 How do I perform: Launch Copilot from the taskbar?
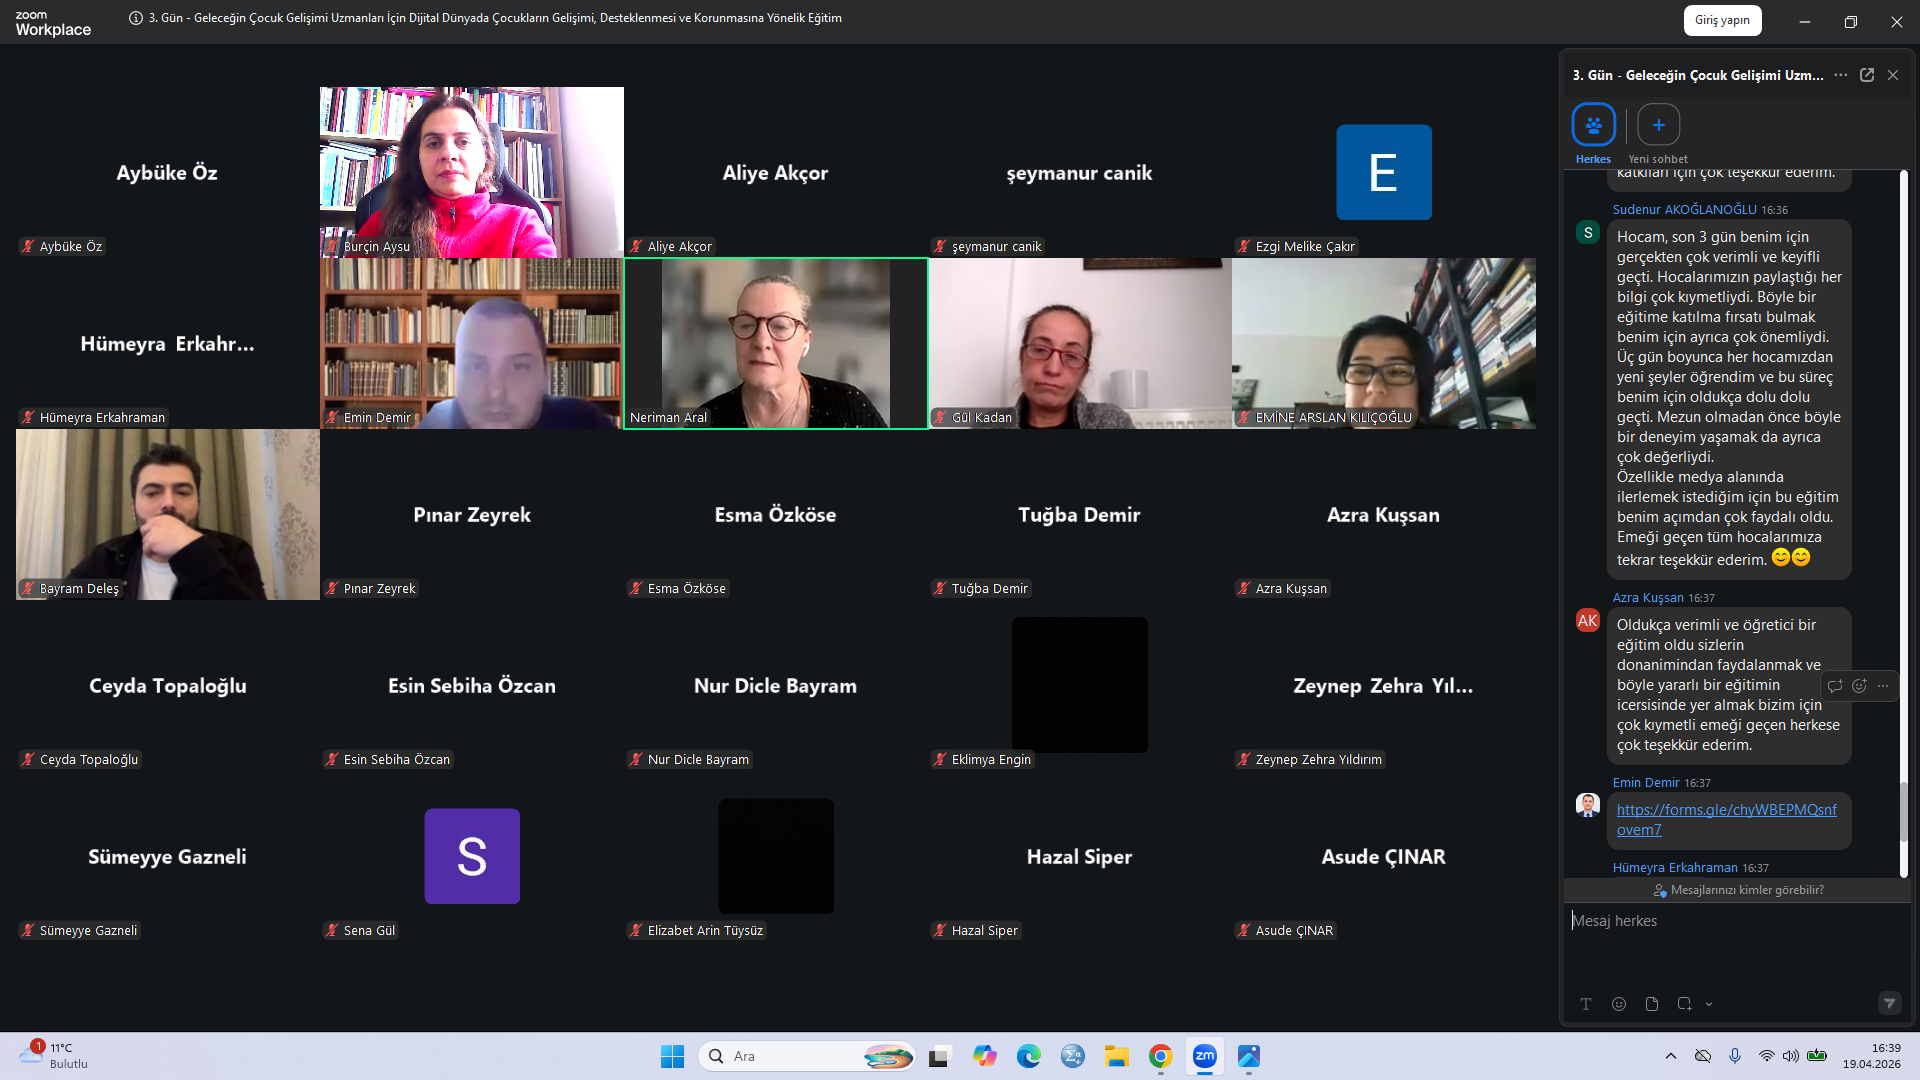pyautogui.click(x=985, y=1056)
